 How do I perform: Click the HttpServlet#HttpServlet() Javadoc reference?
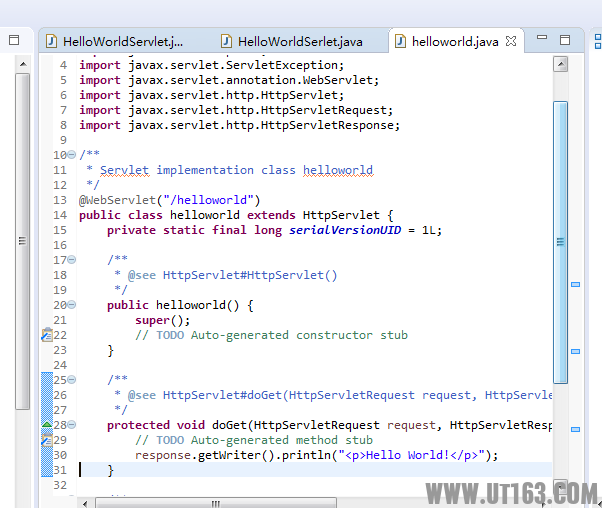(250, 275)
